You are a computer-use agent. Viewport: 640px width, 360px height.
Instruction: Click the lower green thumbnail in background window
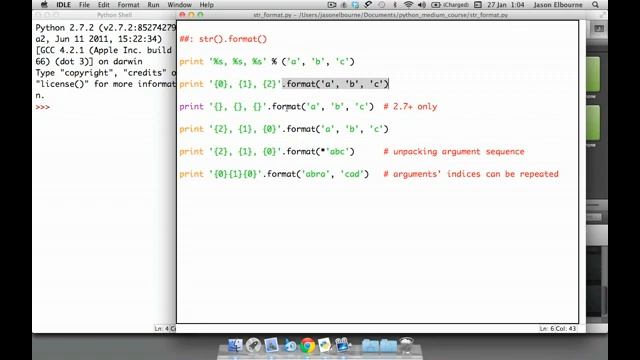593,122
